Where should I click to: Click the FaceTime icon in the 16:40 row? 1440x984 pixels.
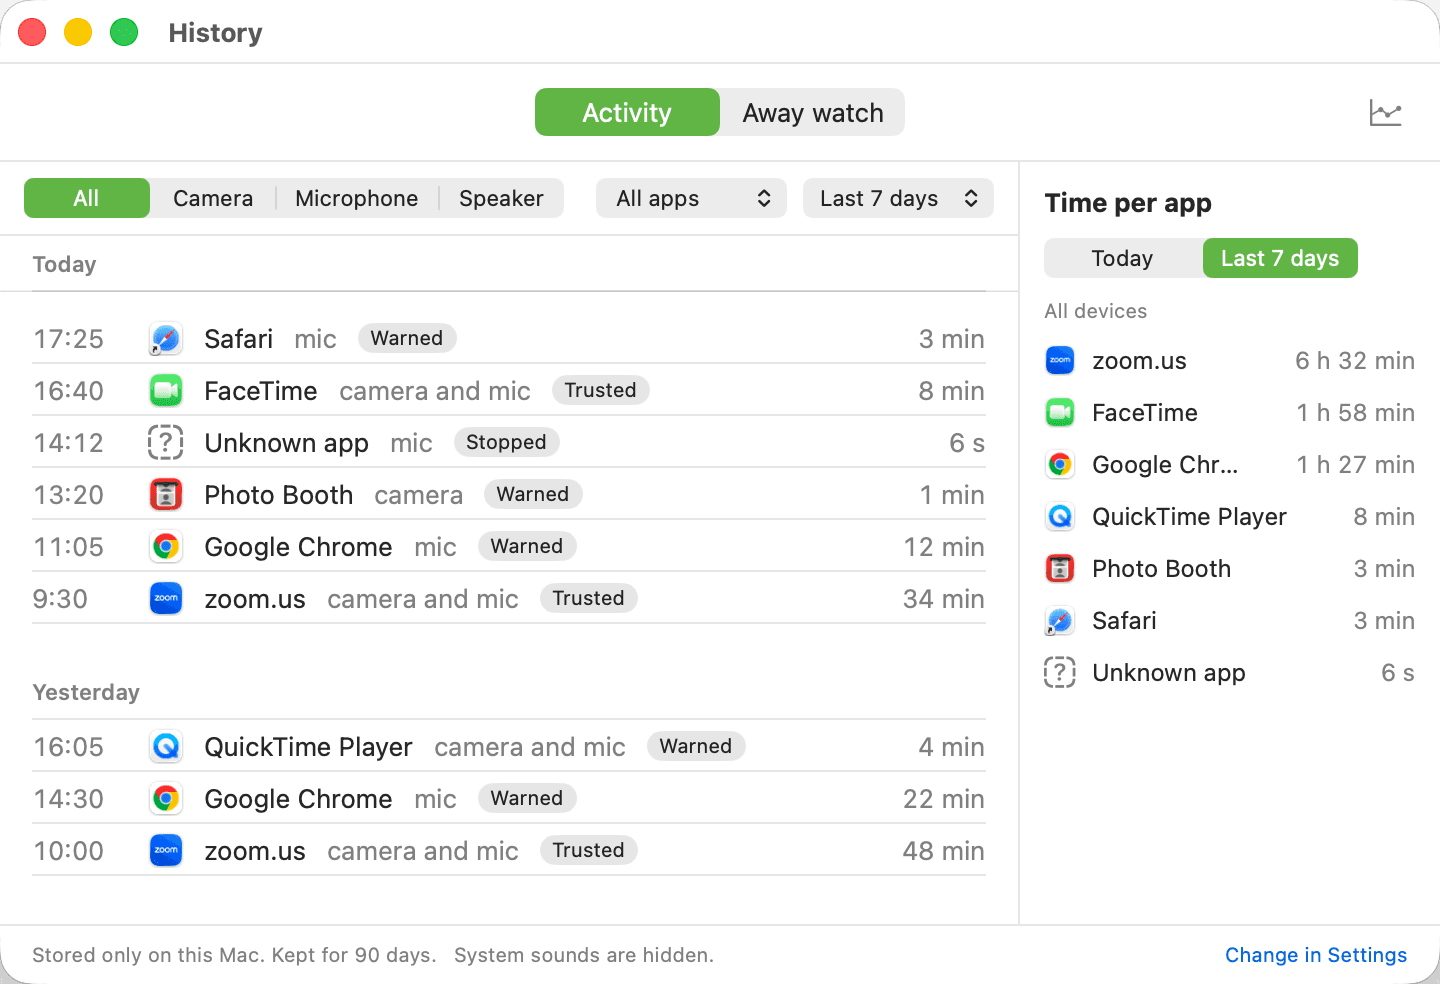(x=166, y=391)
